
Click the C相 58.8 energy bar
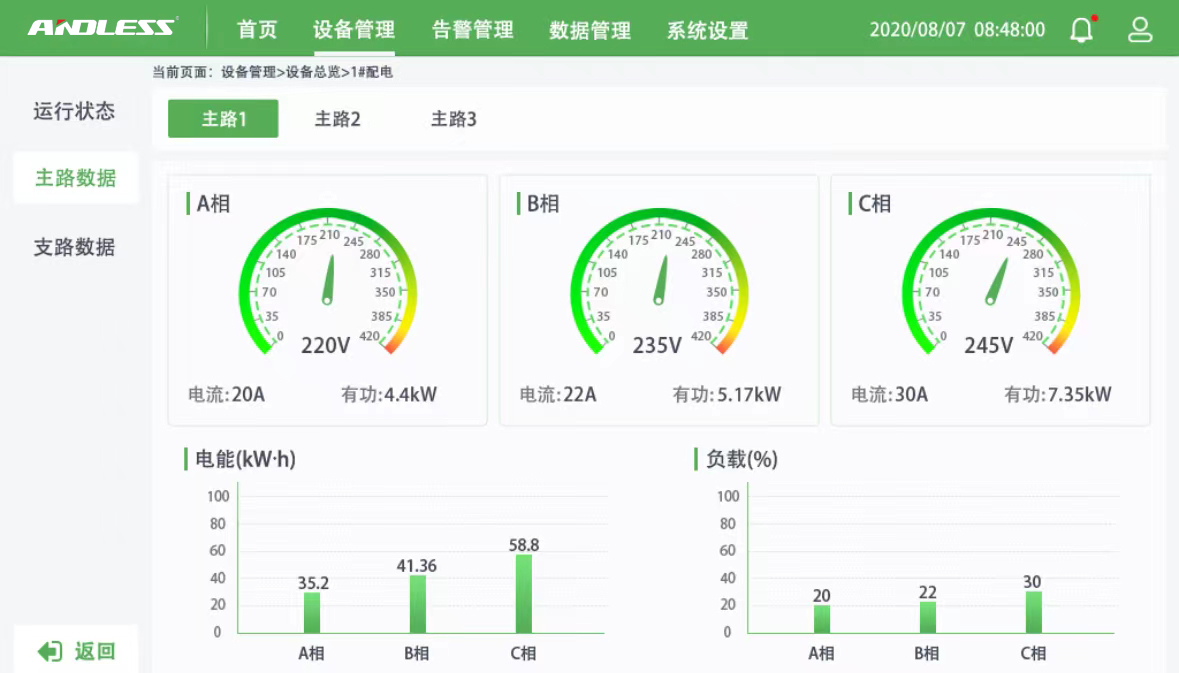pos(524,594)
